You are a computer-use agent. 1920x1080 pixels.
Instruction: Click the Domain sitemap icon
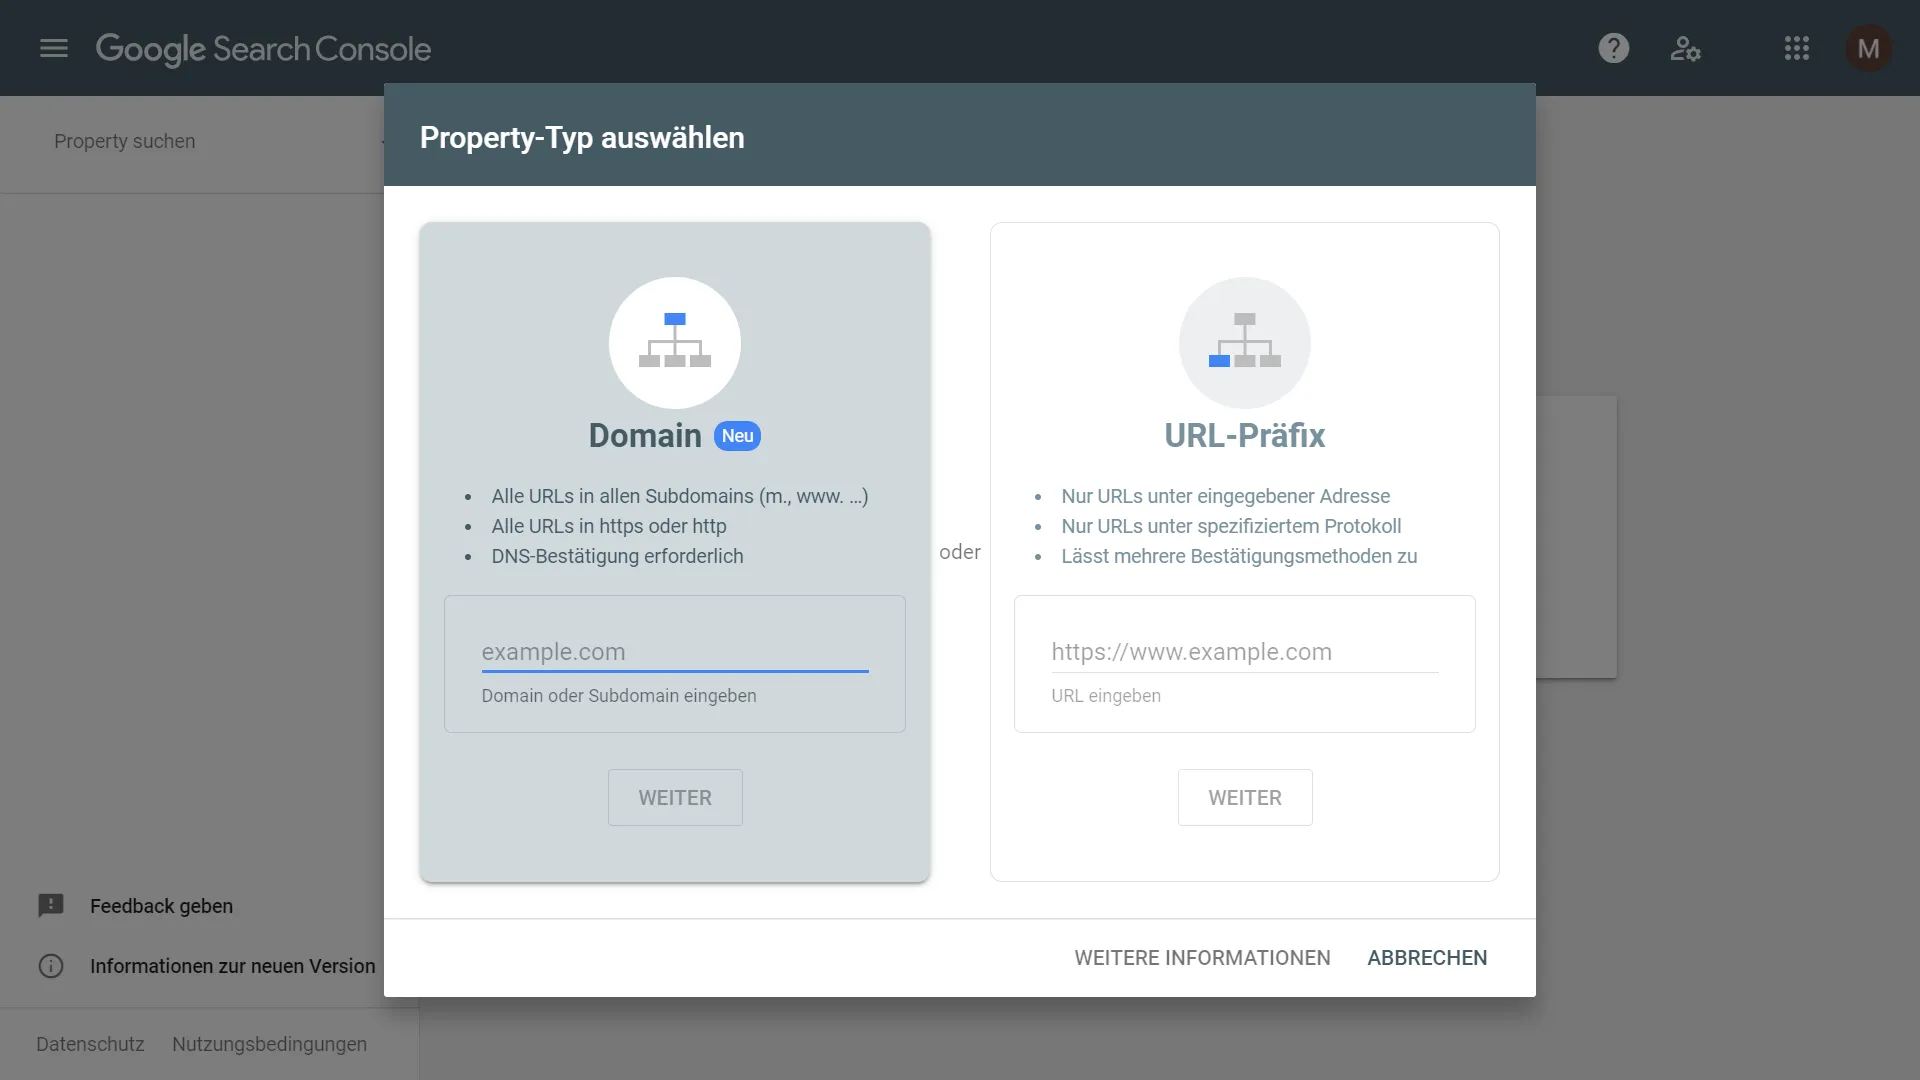point(675,342)
